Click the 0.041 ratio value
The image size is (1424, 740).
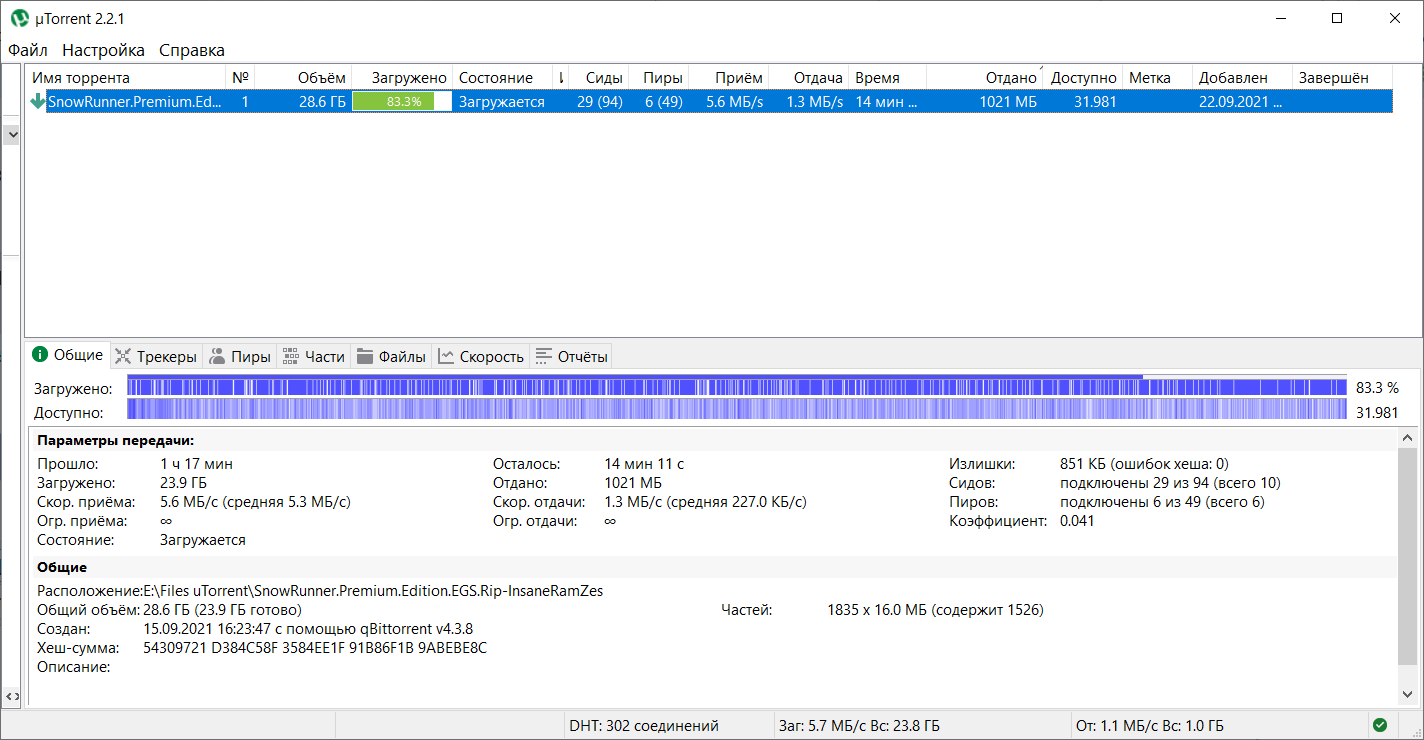pyautogui.click(x=1077, y=521)
